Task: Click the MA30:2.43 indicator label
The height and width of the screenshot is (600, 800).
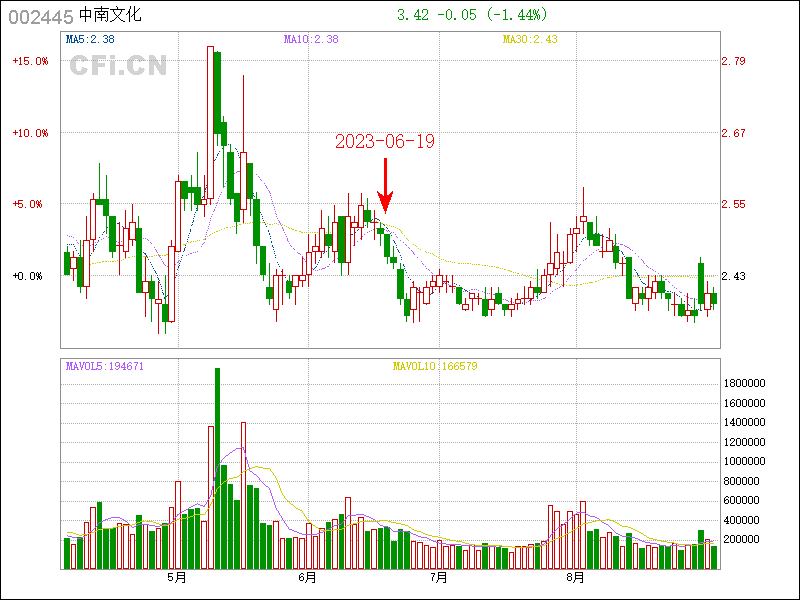Action: click(530, 40)
